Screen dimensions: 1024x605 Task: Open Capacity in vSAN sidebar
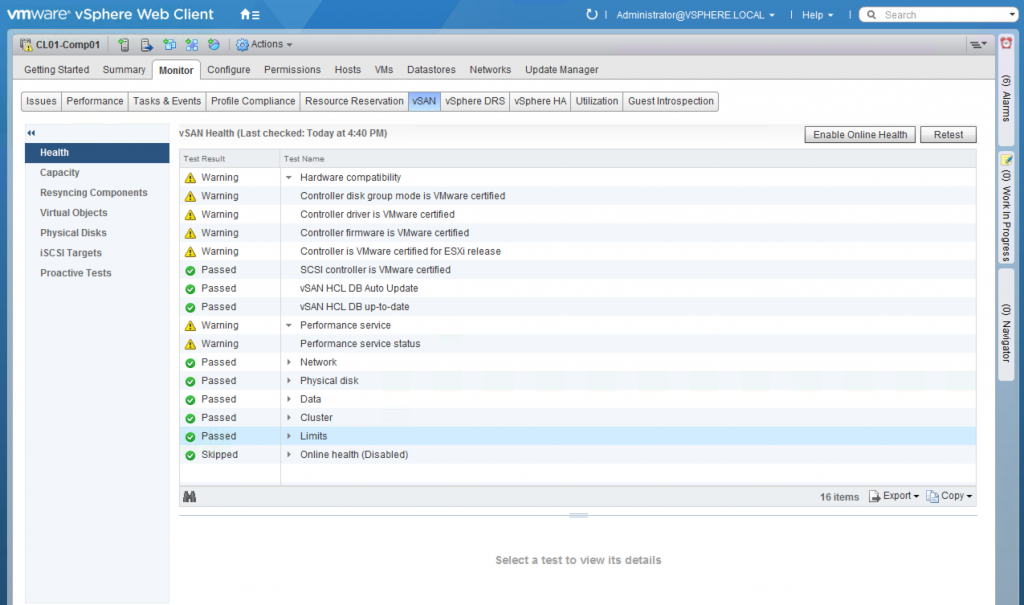pos(59,172)
